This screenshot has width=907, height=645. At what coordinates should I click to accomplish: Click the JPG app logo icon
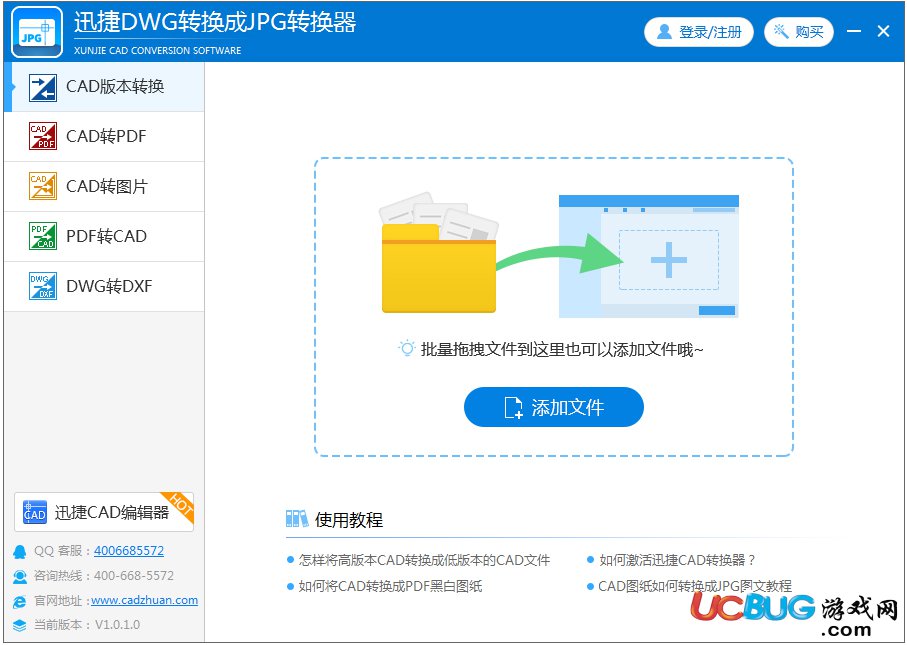coord(37,32)
